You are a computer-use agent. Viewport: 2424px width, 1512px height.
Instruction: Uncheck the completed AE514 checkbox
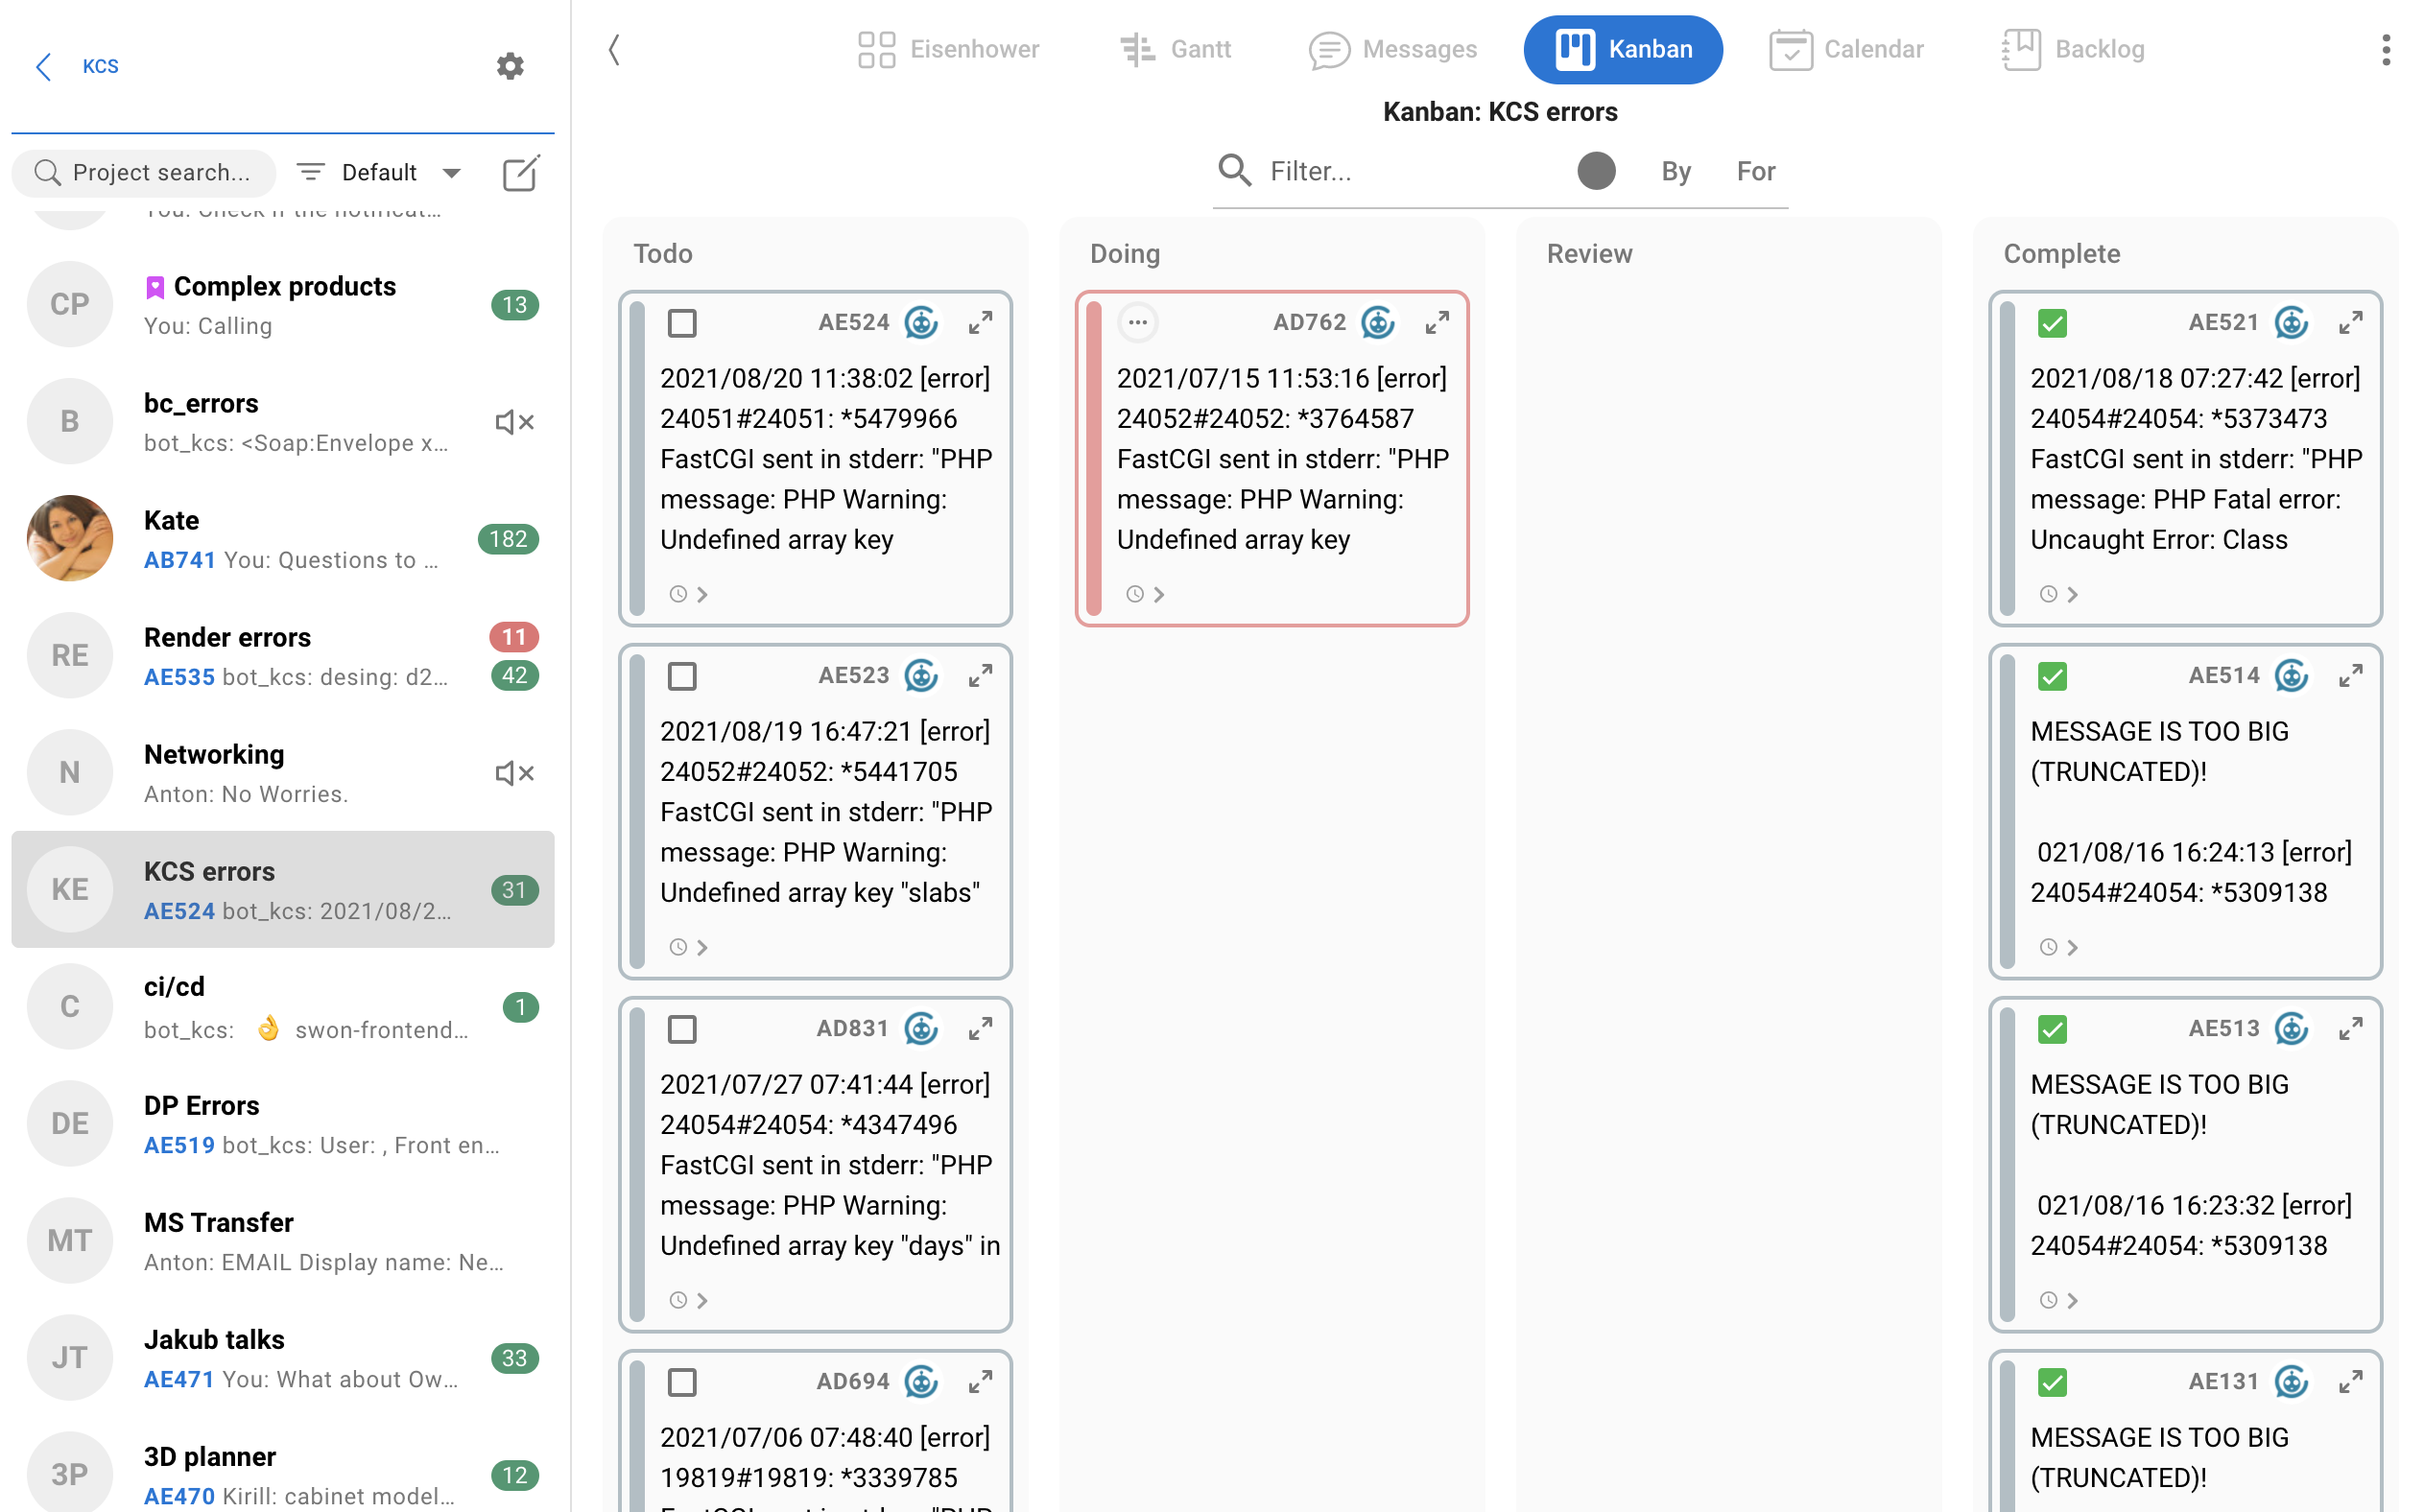point(2052,676)
